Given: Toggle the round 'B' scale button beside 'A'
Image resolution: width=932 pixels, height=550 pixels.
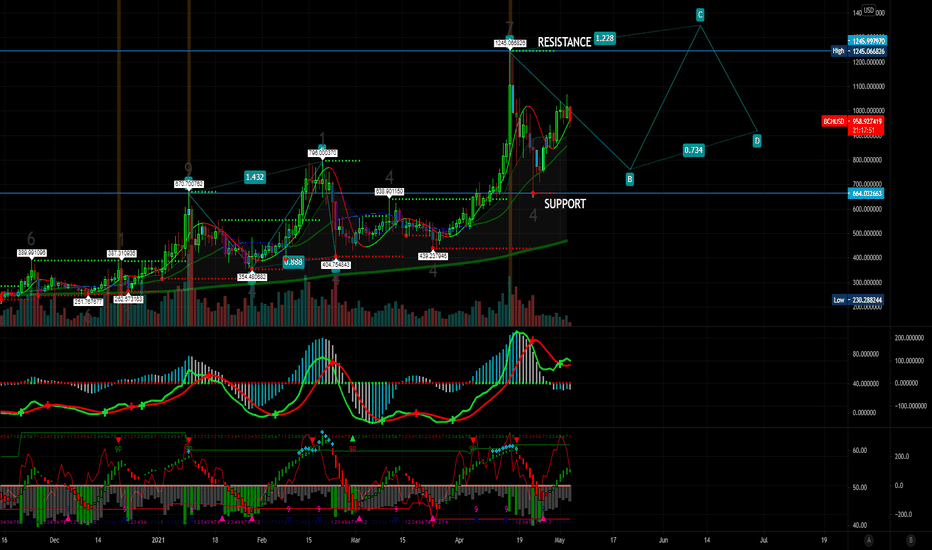Looking at the screenshot, I should point(910,540).
